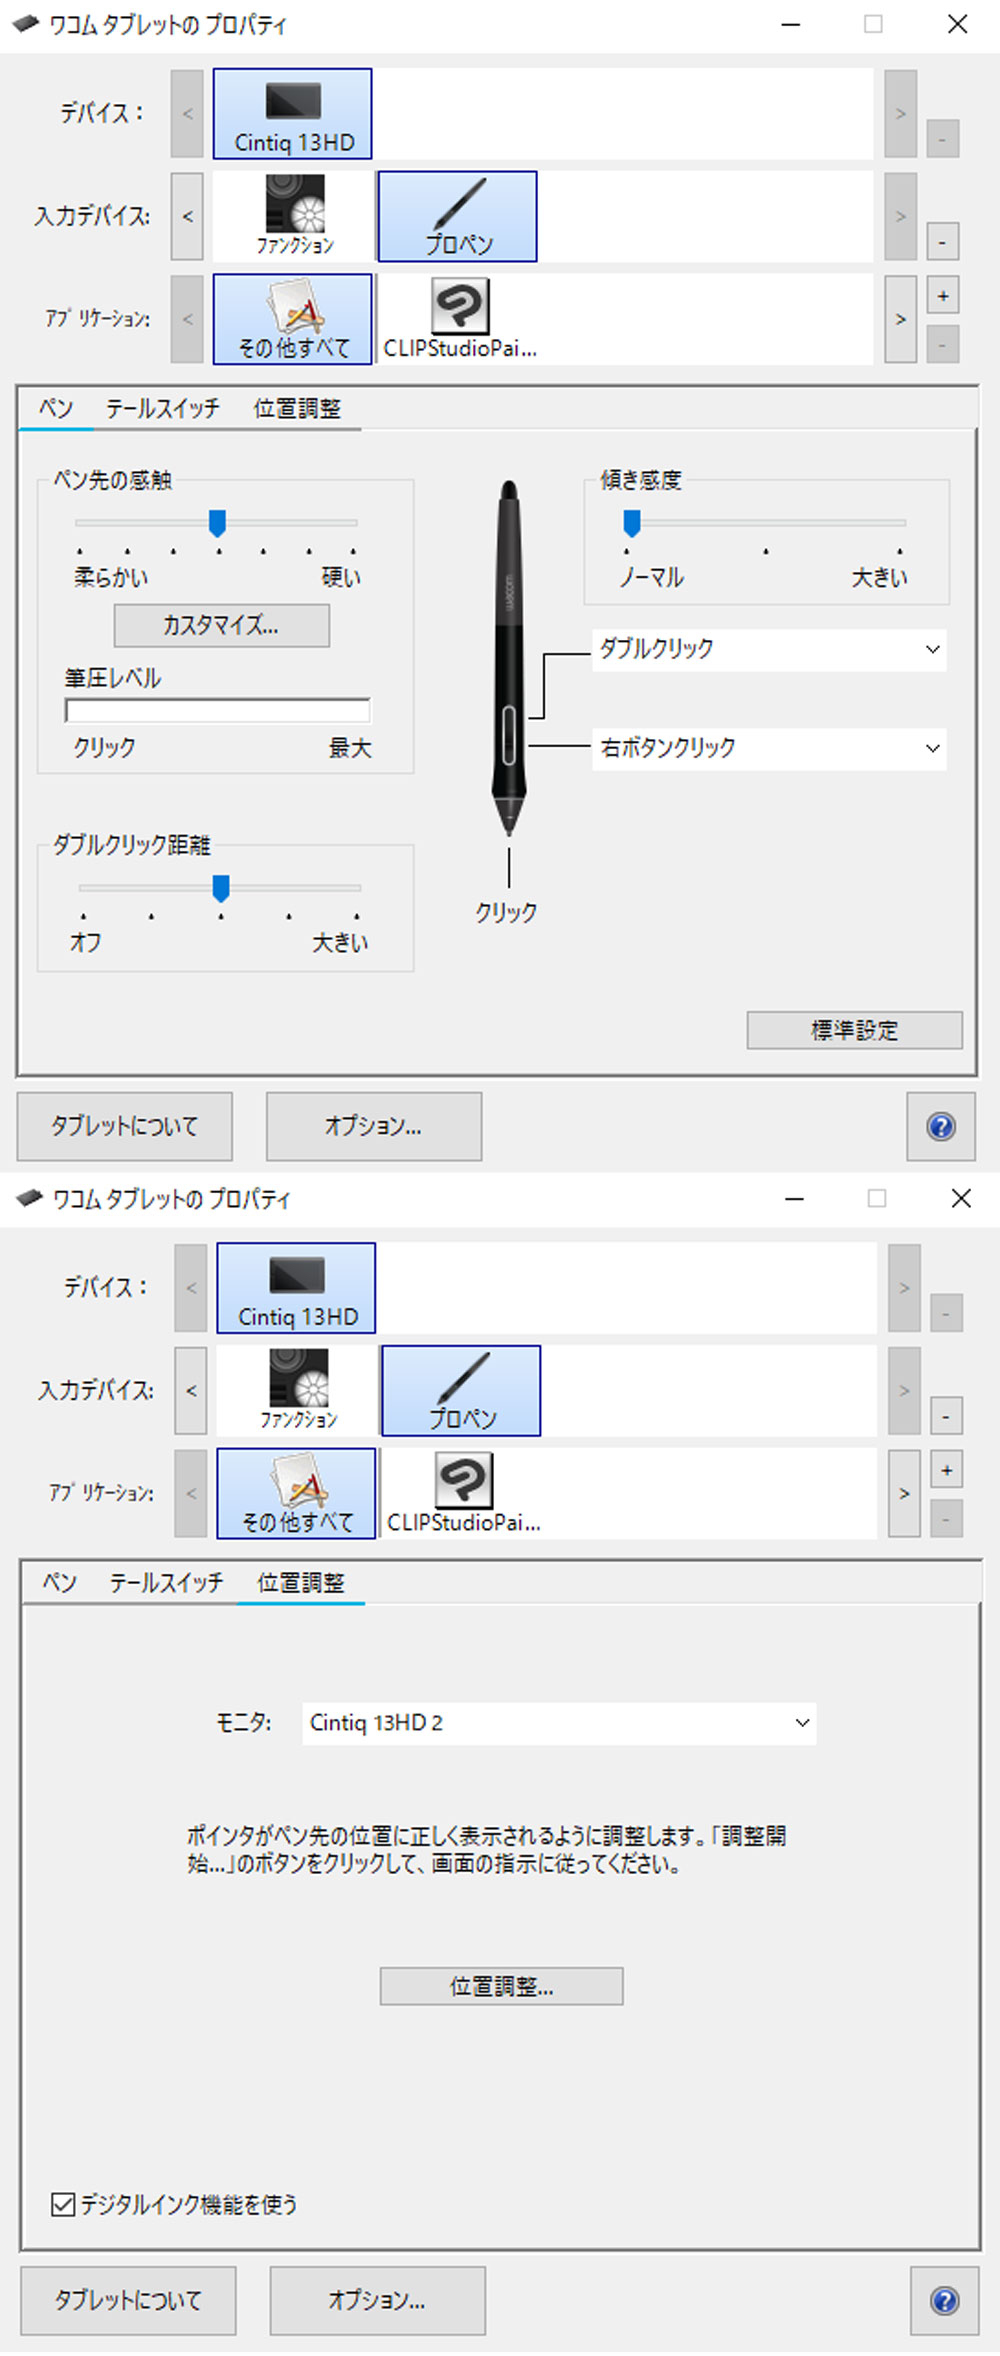Switch to ペン tab in lower window

click(60, 1582)
